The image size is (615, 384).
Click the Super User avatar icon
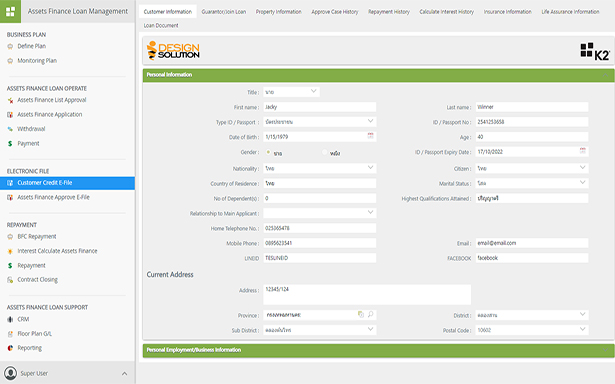(11, 373)
